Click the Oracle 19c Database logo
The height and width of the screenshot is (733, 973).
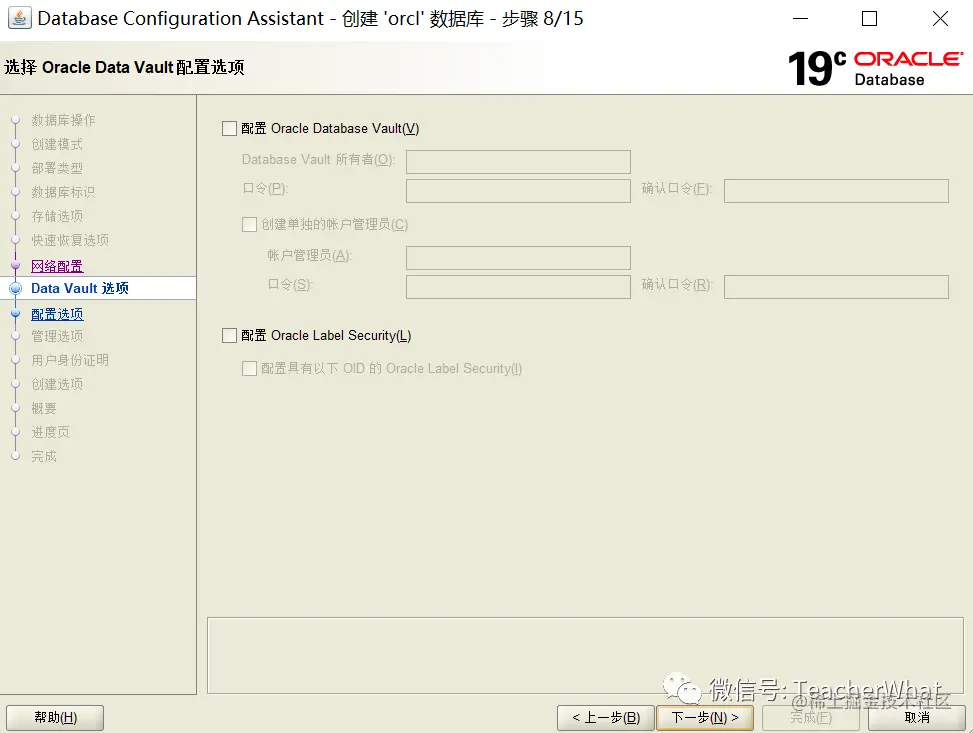click(x=875, y=68)
